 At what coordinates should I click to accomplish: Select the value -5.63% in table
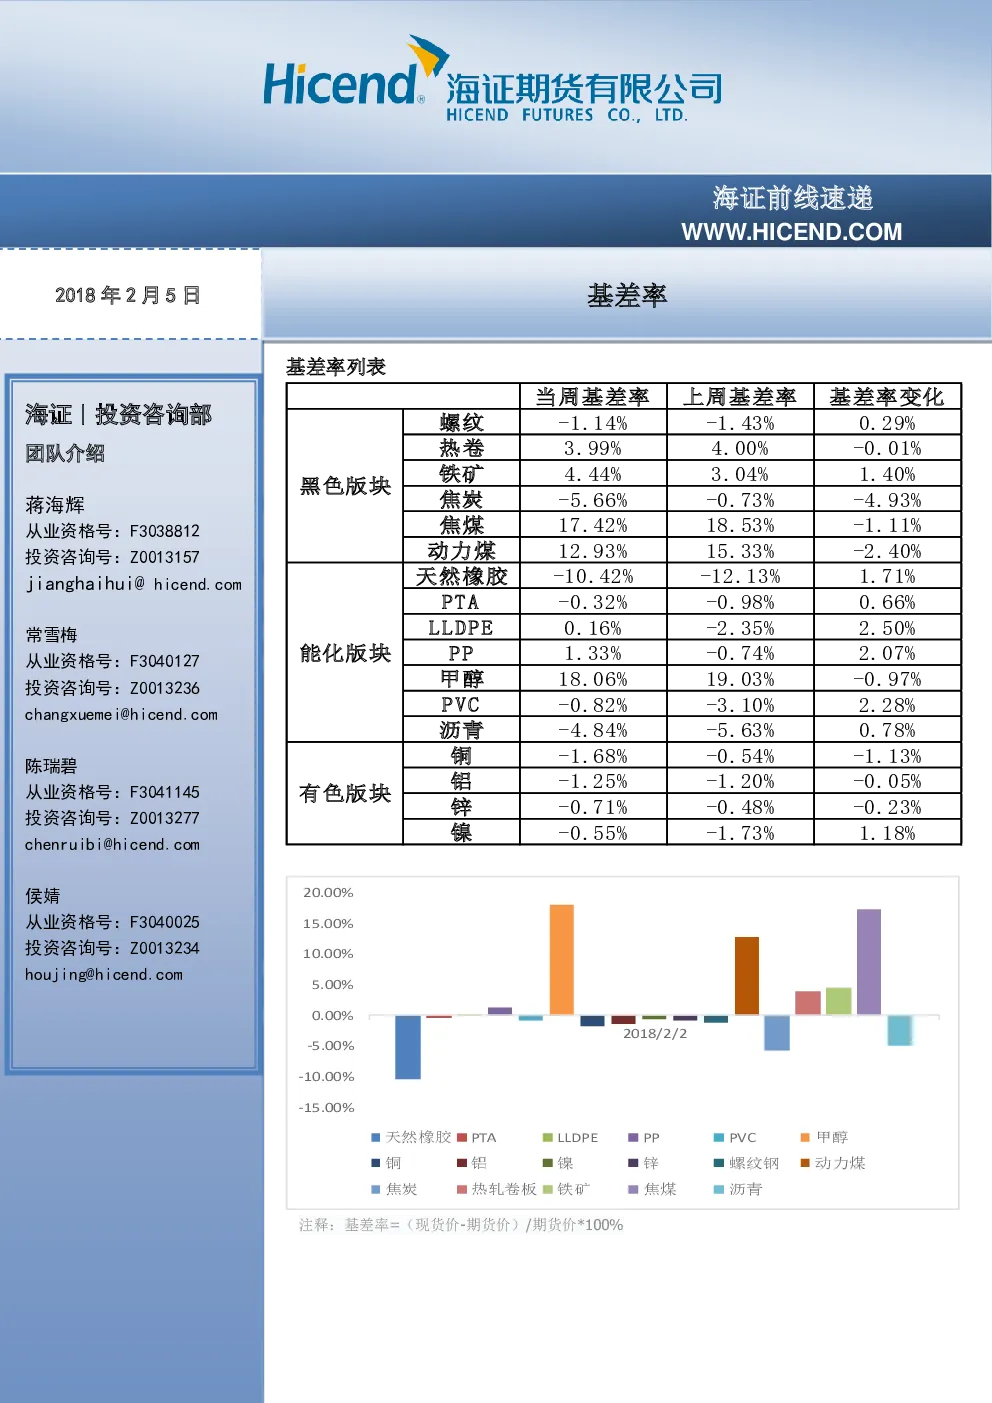(x=740, y=730)
